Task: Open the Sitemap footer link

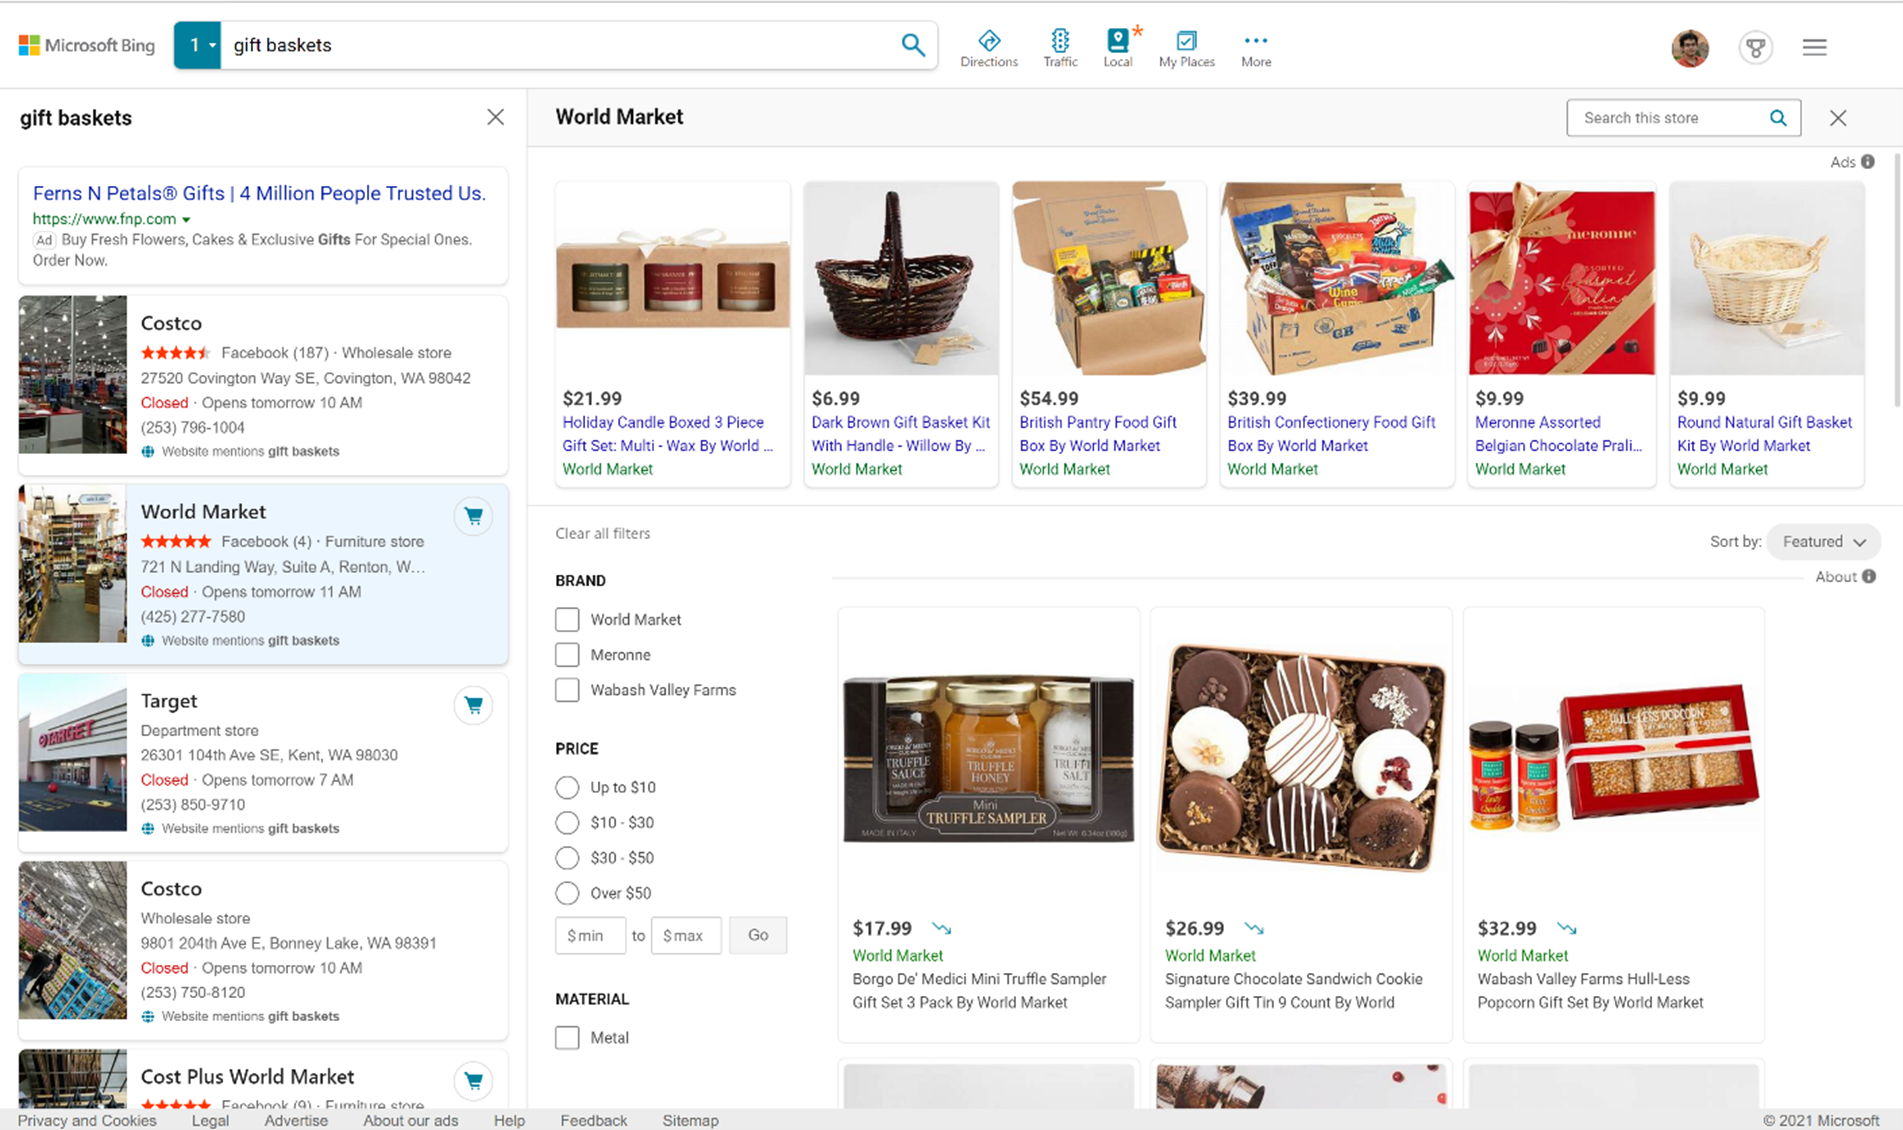Action: point(690,1121)
